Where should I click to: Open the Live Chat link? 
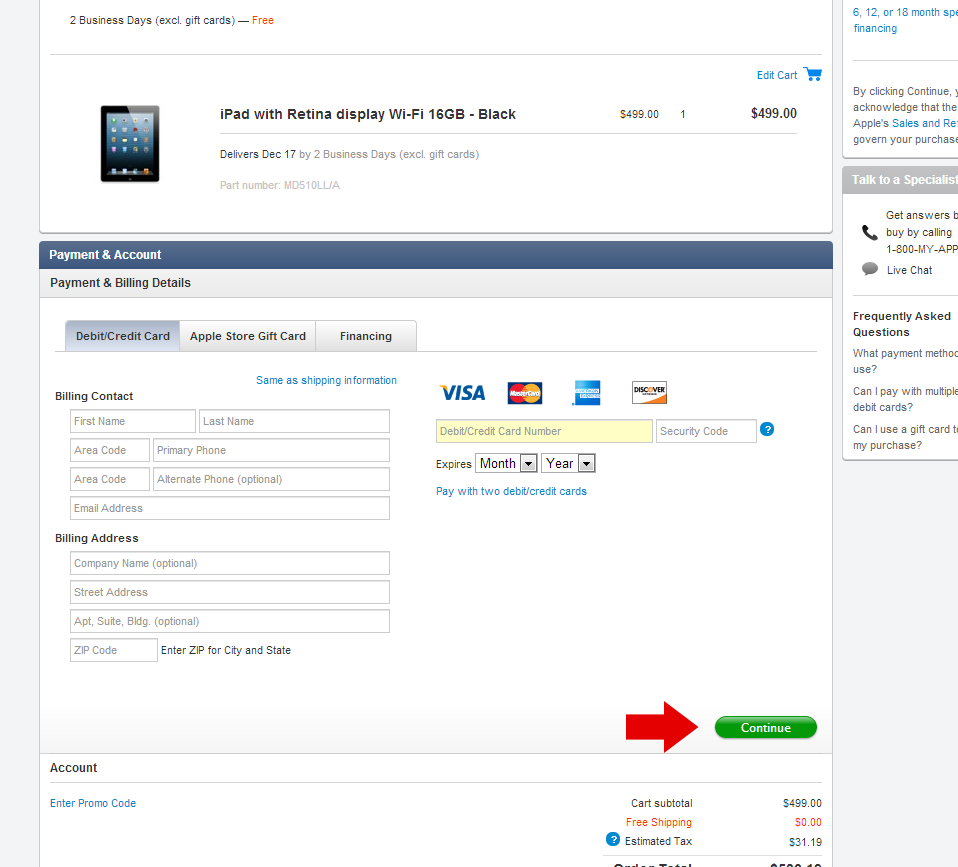click(x=909, y=270)
